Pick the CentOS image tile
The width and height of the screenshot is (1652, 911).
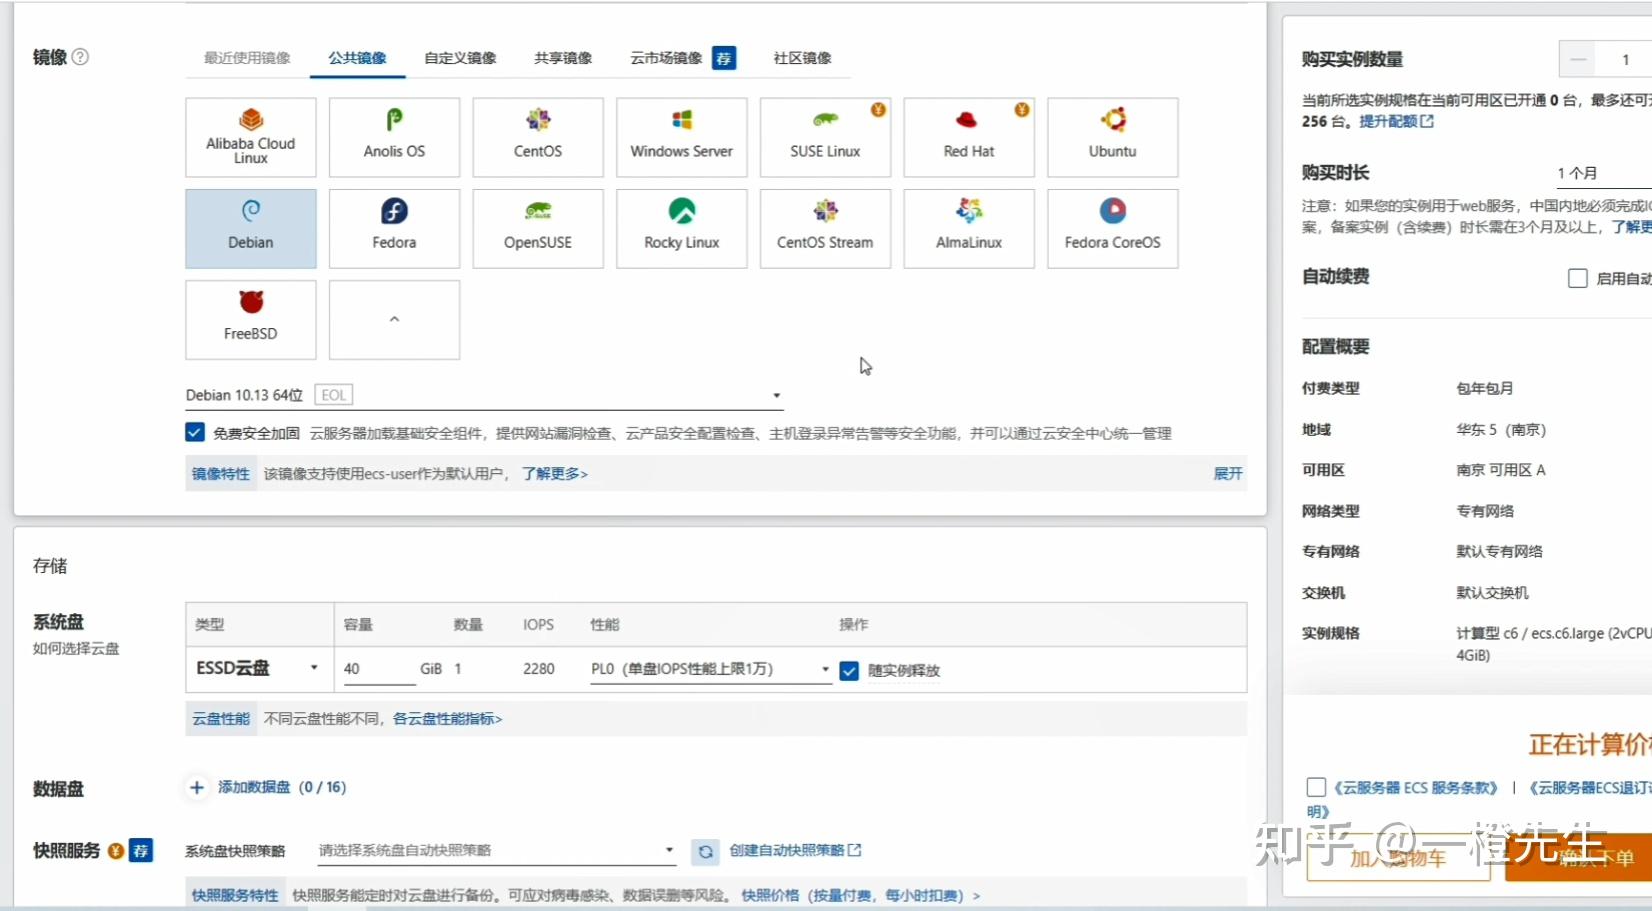coord(538,137)
